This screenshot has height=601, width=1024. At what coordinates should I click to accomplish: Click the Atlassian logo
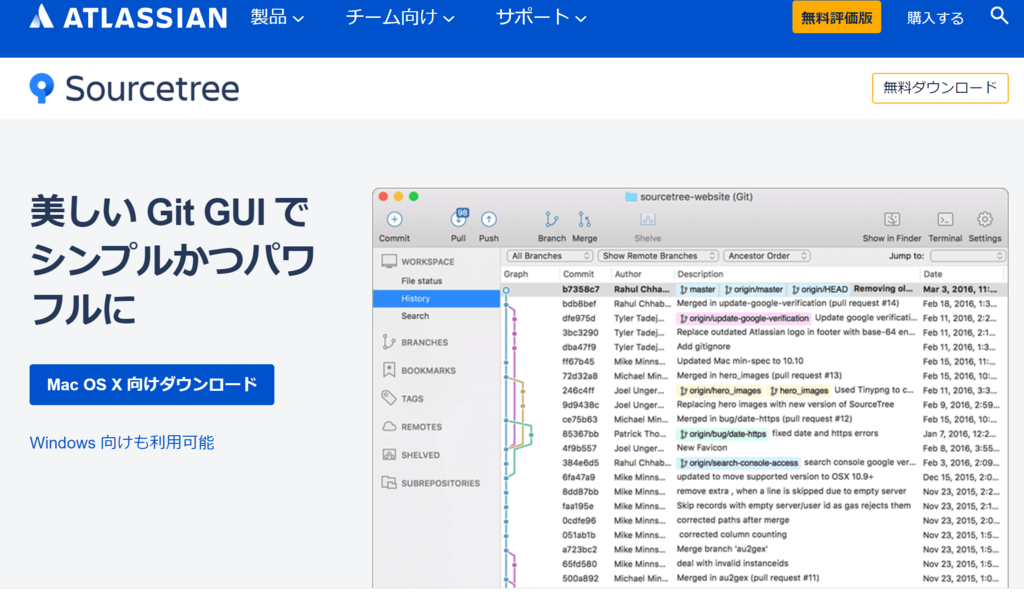coord(129,17)
